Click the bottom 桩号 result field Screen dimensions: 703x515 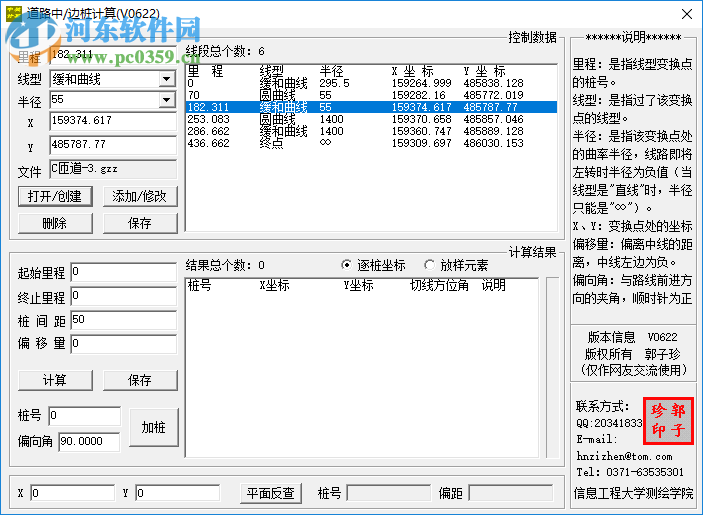point(389,493)
